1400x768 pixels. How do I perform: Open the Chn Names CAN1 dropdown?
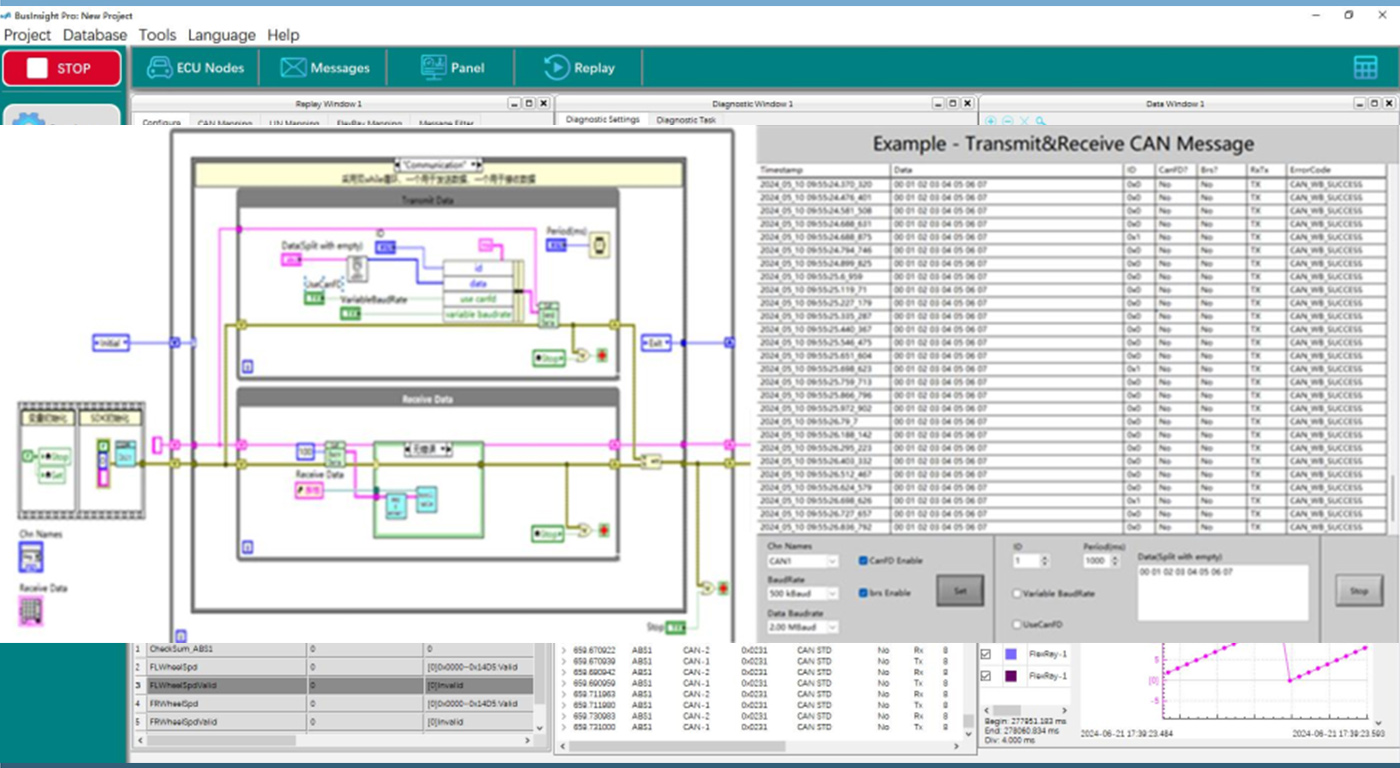pos(802,562)
